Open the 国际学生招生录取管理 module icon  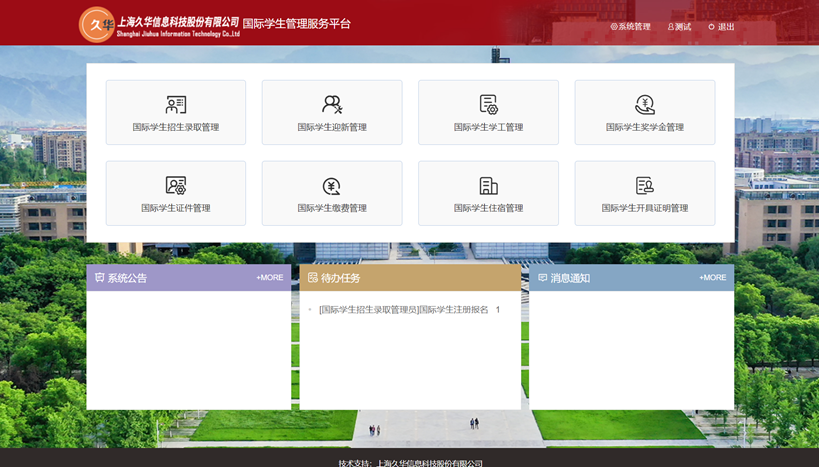[x=176, y=105]
